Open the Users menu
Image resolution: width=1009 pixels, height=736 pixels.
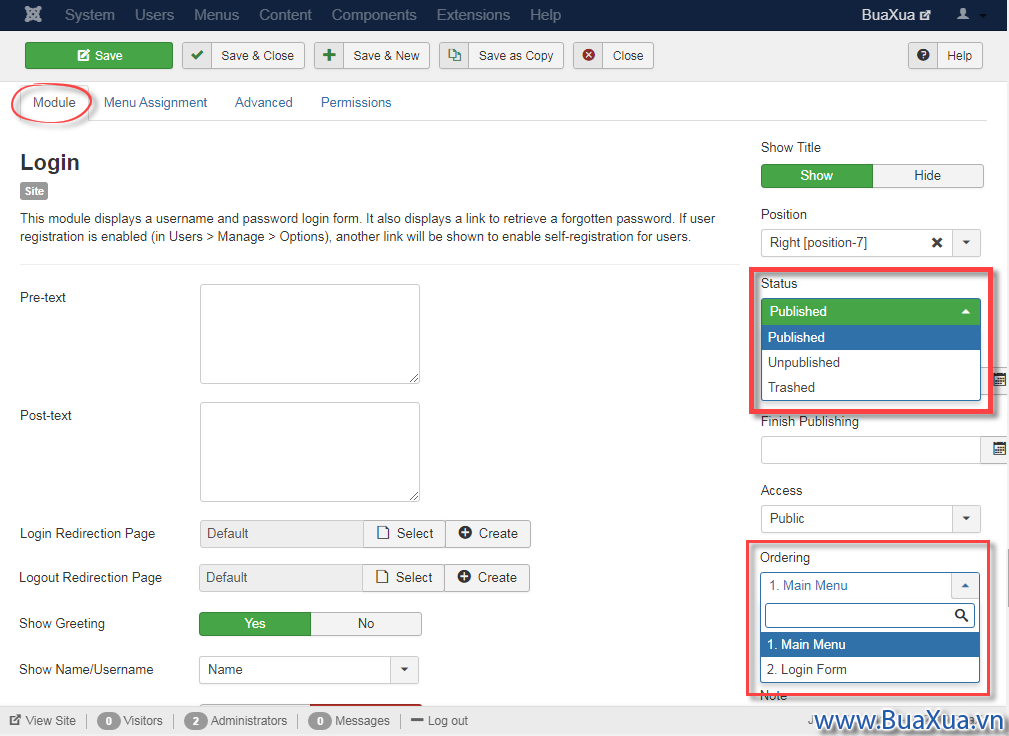(x=154, y=15)
